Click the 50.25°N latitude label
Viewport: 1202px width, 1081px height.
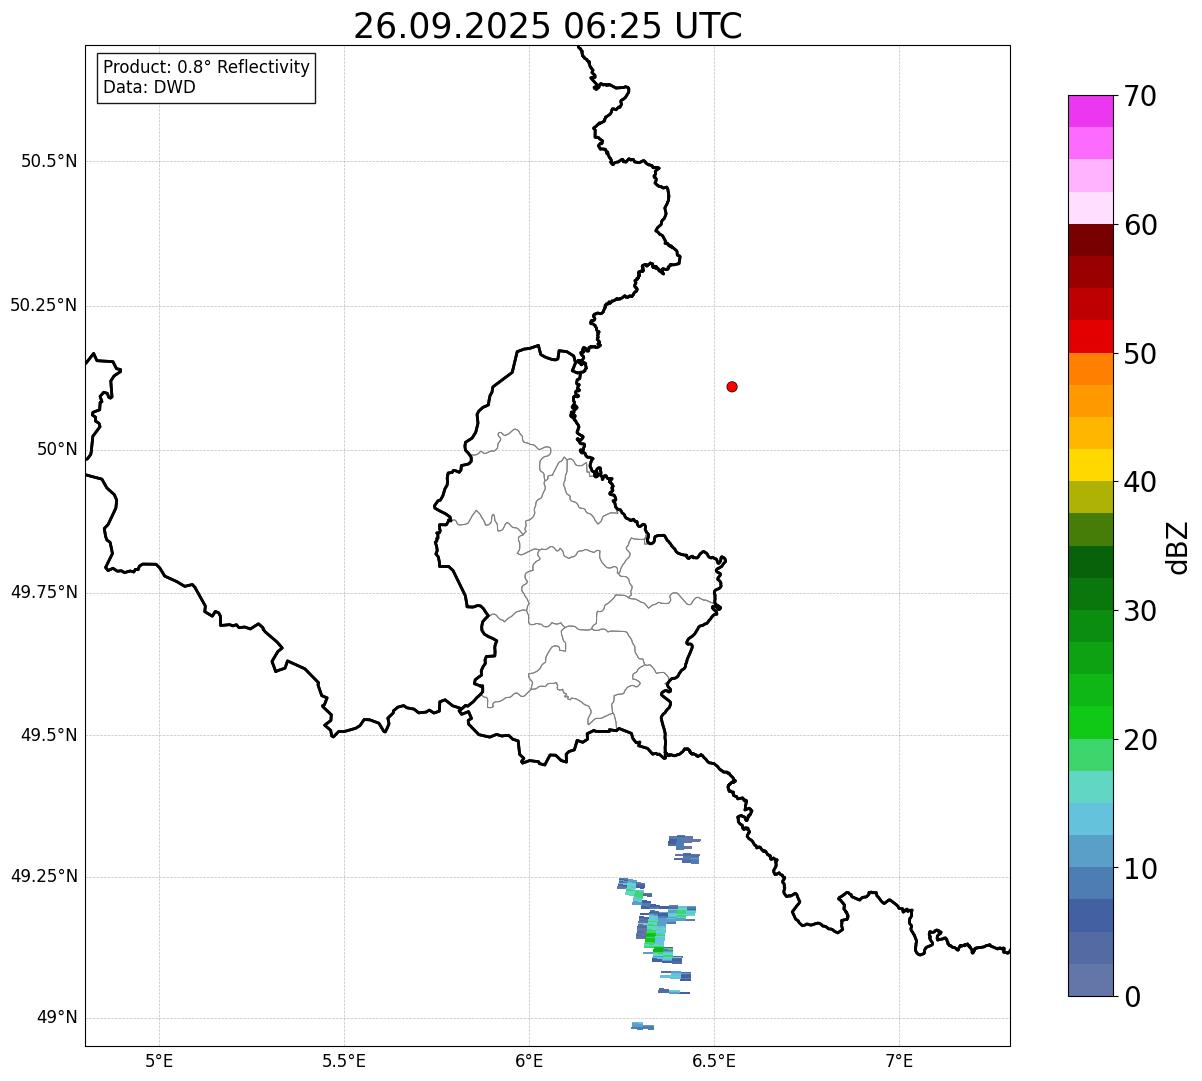tap(44, 305)
